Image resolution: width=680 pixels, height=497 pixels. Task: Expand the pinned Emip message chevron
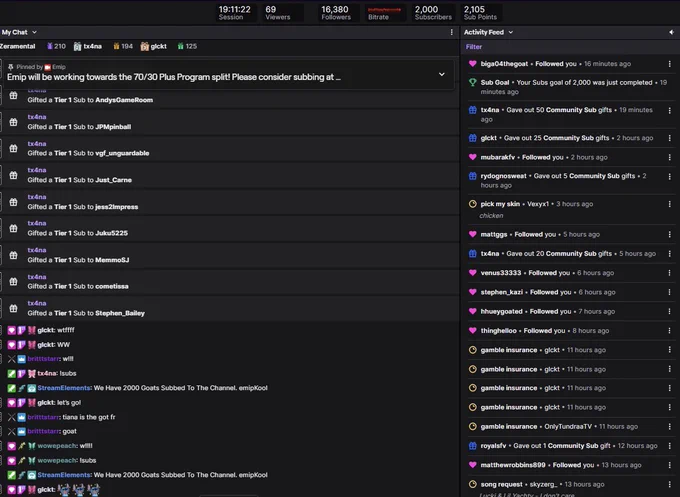441,74
